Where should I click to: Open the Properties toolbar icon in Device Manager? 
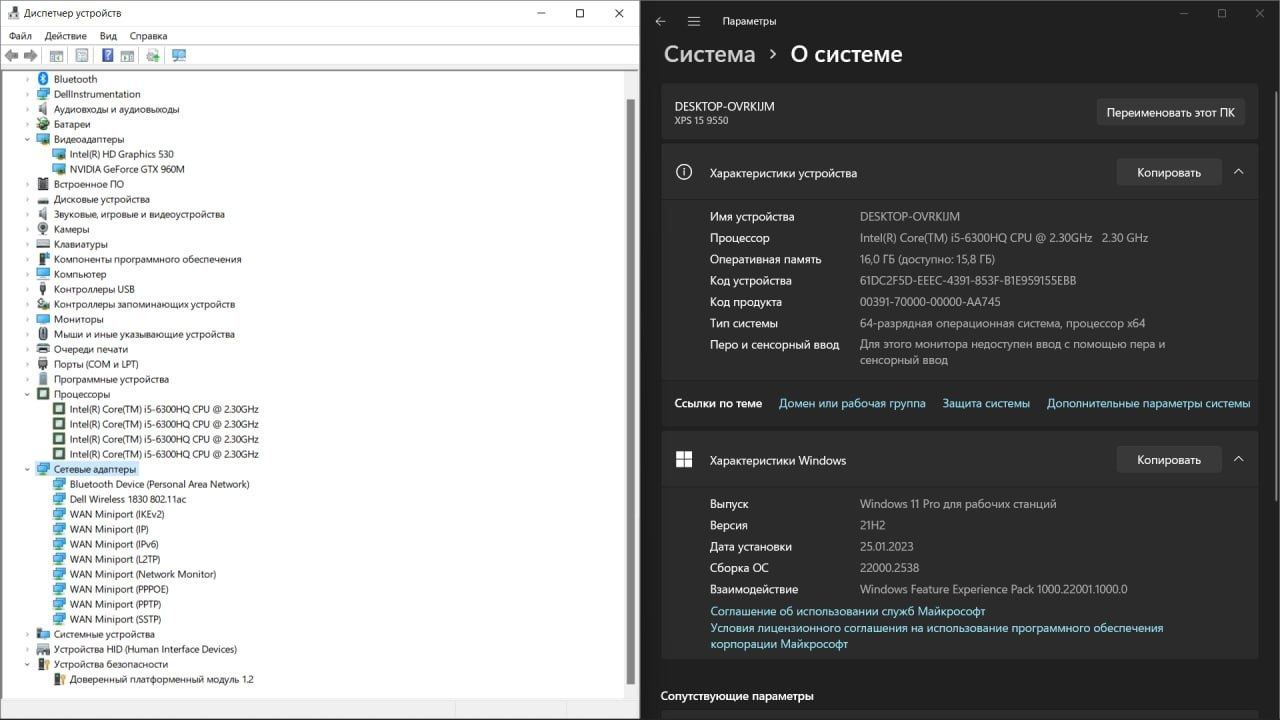click(x=82, y=56)
